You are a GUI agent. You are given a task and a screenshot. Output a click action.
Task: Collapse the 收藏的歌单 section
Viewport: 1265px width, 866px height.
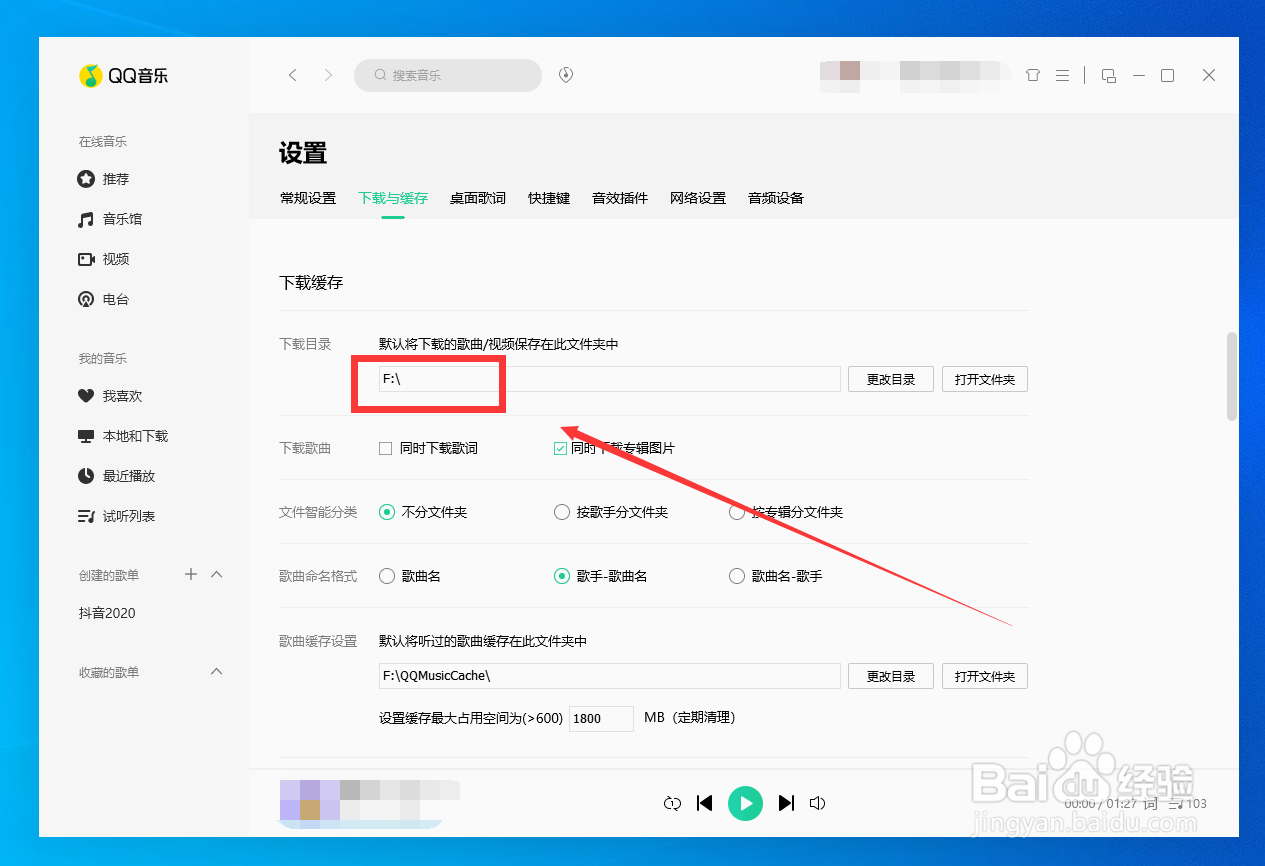(x=217, y=671)
